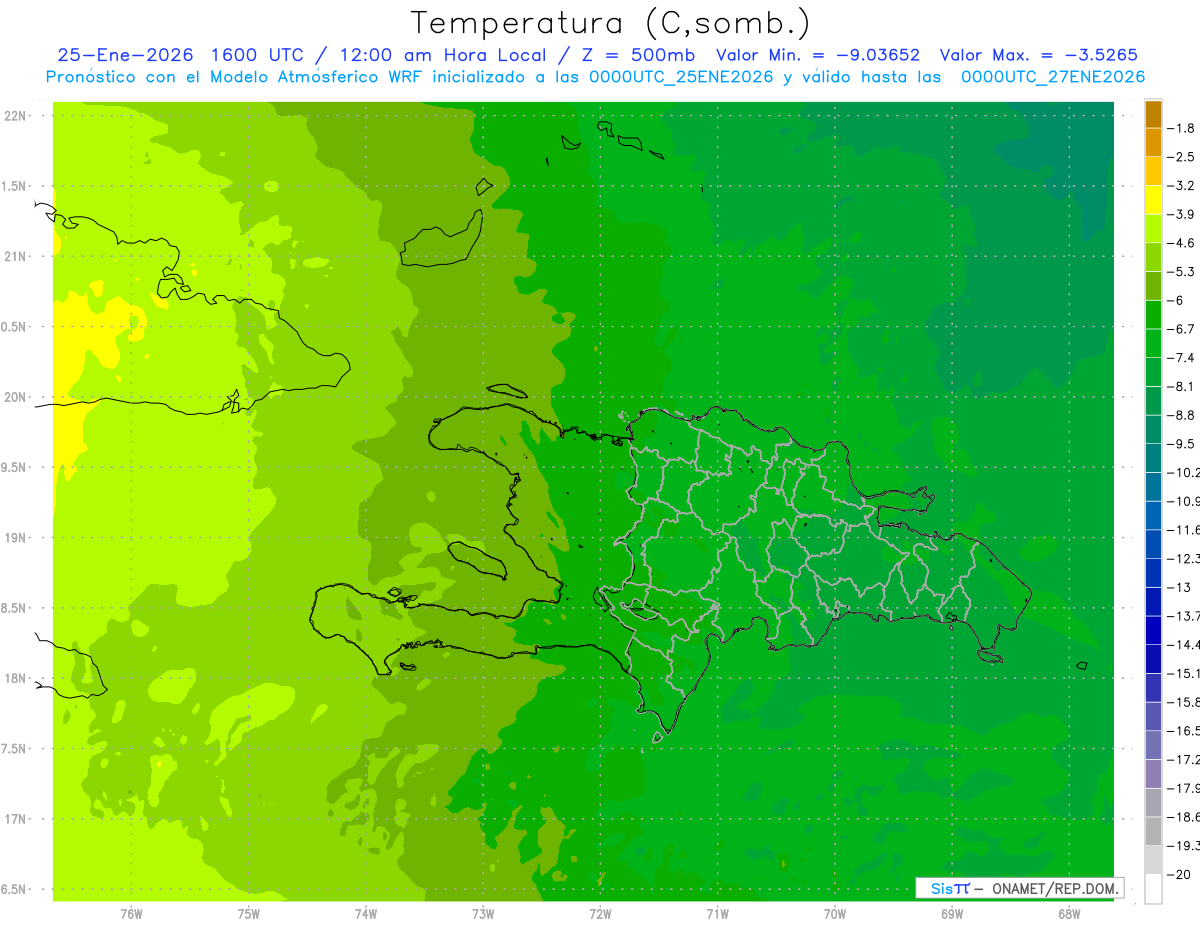Click the '17N' latitude axis label
Image resolution: width=1200 pixels, height=927 pixels.
coord(15,819)
